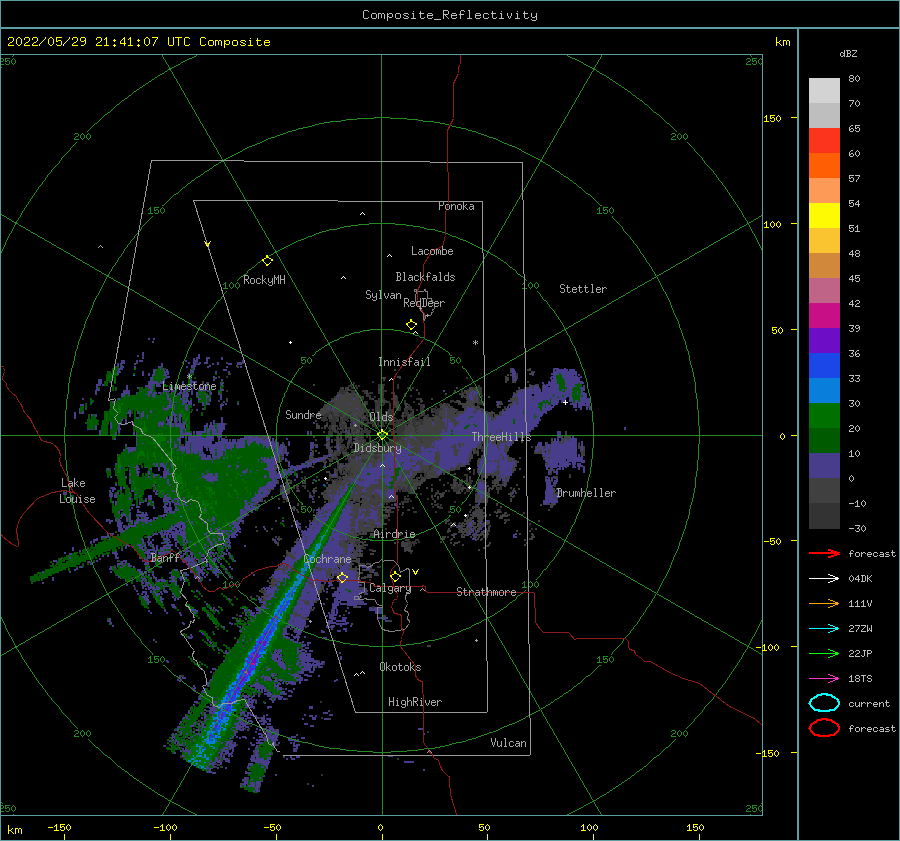The image size is (900, 841).
Task: Click the cyan current ellipse icon
Action: coord(824,703)
